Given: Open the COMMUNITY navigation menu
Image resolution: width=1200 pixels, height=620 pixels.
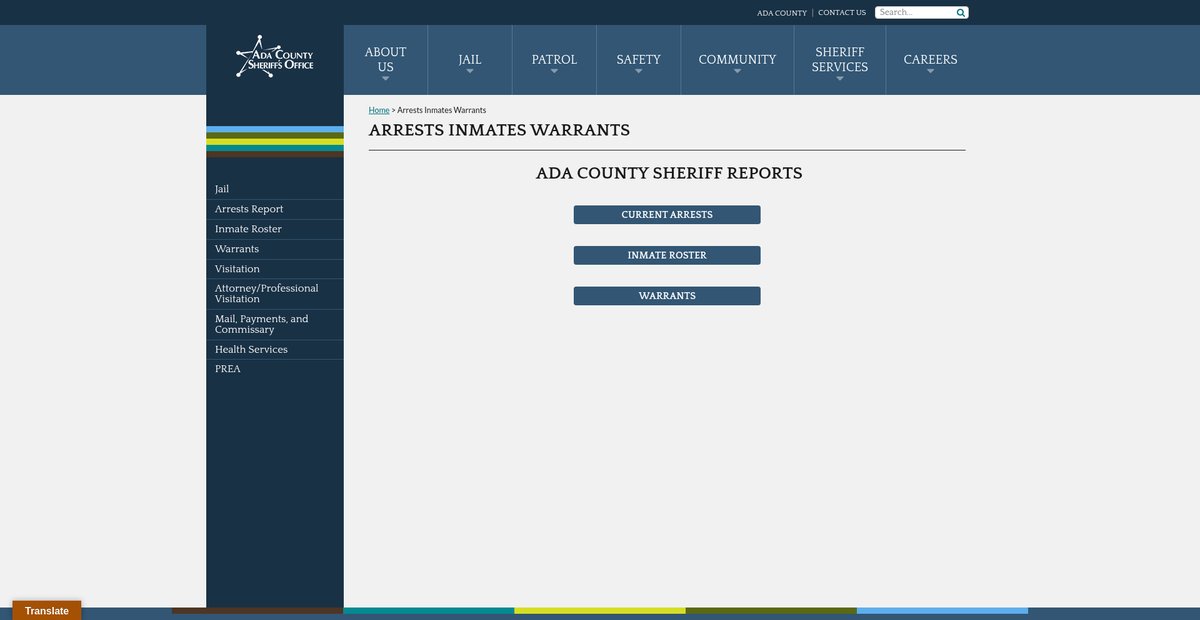Looking at the screenshot, I should (x=738, y=60).
